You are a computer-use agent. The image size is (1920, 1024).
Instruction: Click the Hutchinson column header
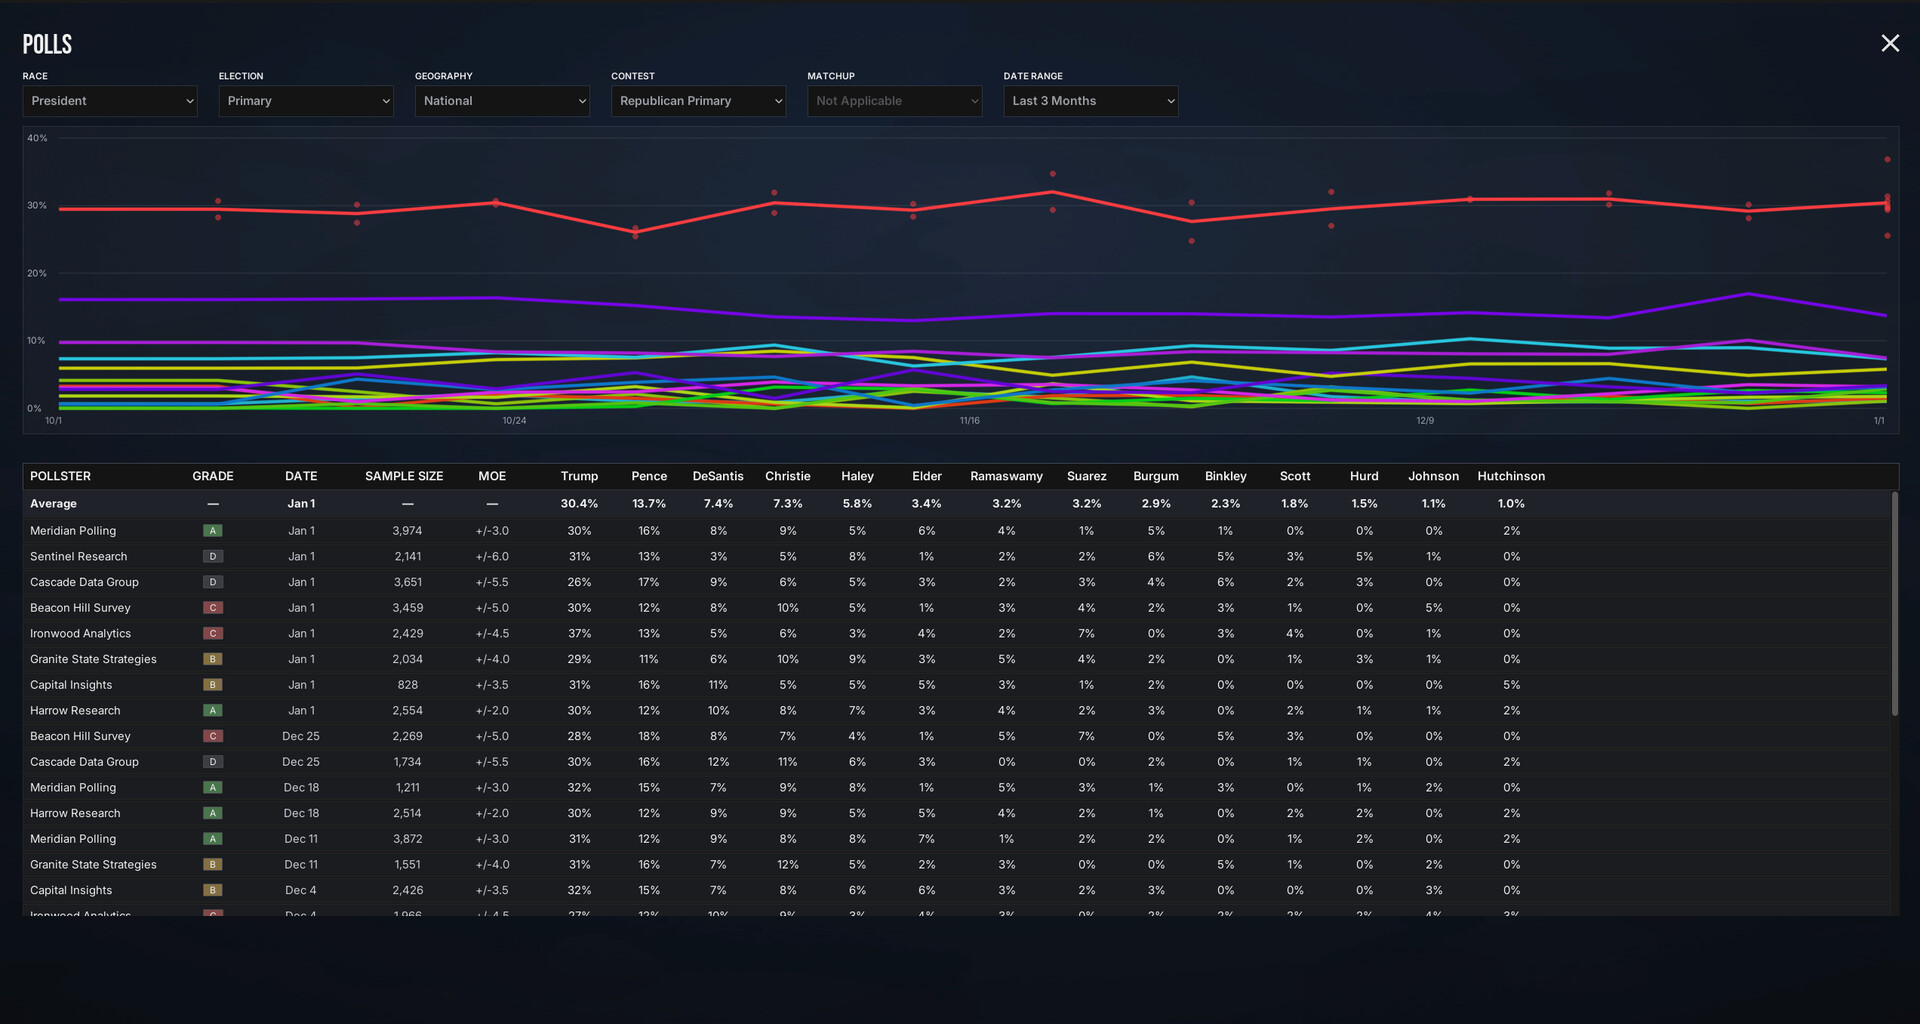(x=1511, y=477)
